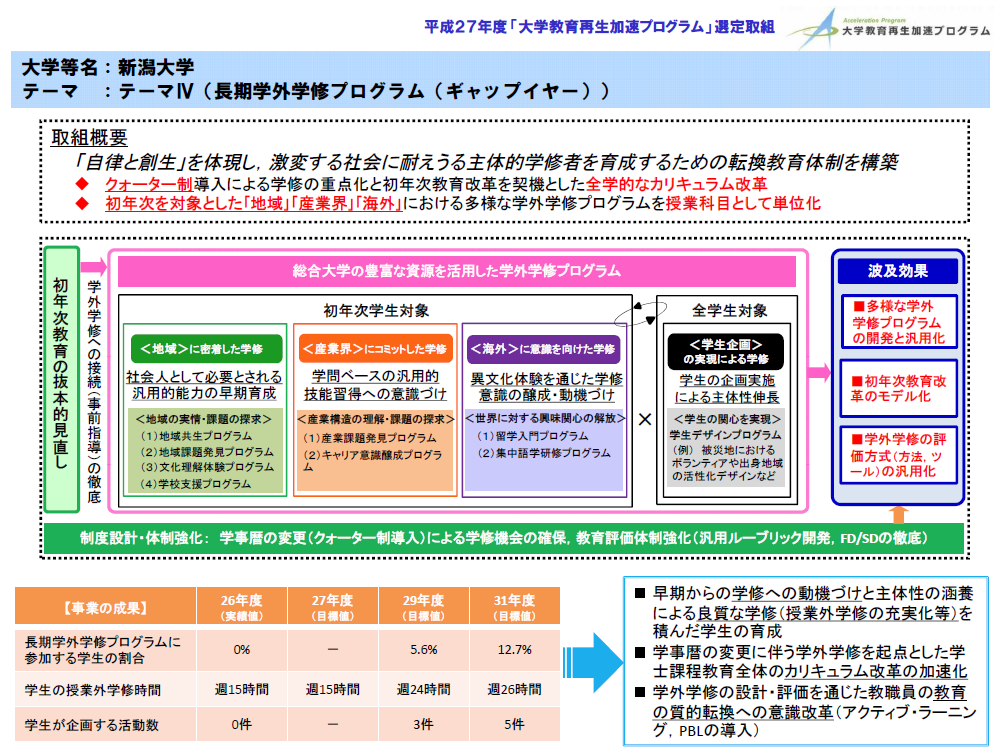The height and width of the screenshot is (750, 1000).
Task: Click purple label <海外>に意識を向けた学修
Action: click(x=544, y=349)
